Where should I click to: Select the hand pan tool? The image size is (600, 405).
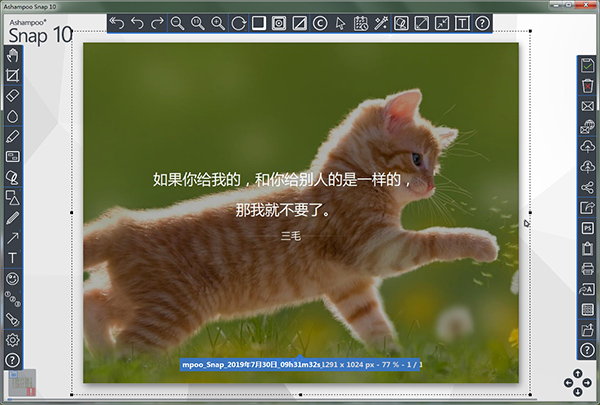13,55
